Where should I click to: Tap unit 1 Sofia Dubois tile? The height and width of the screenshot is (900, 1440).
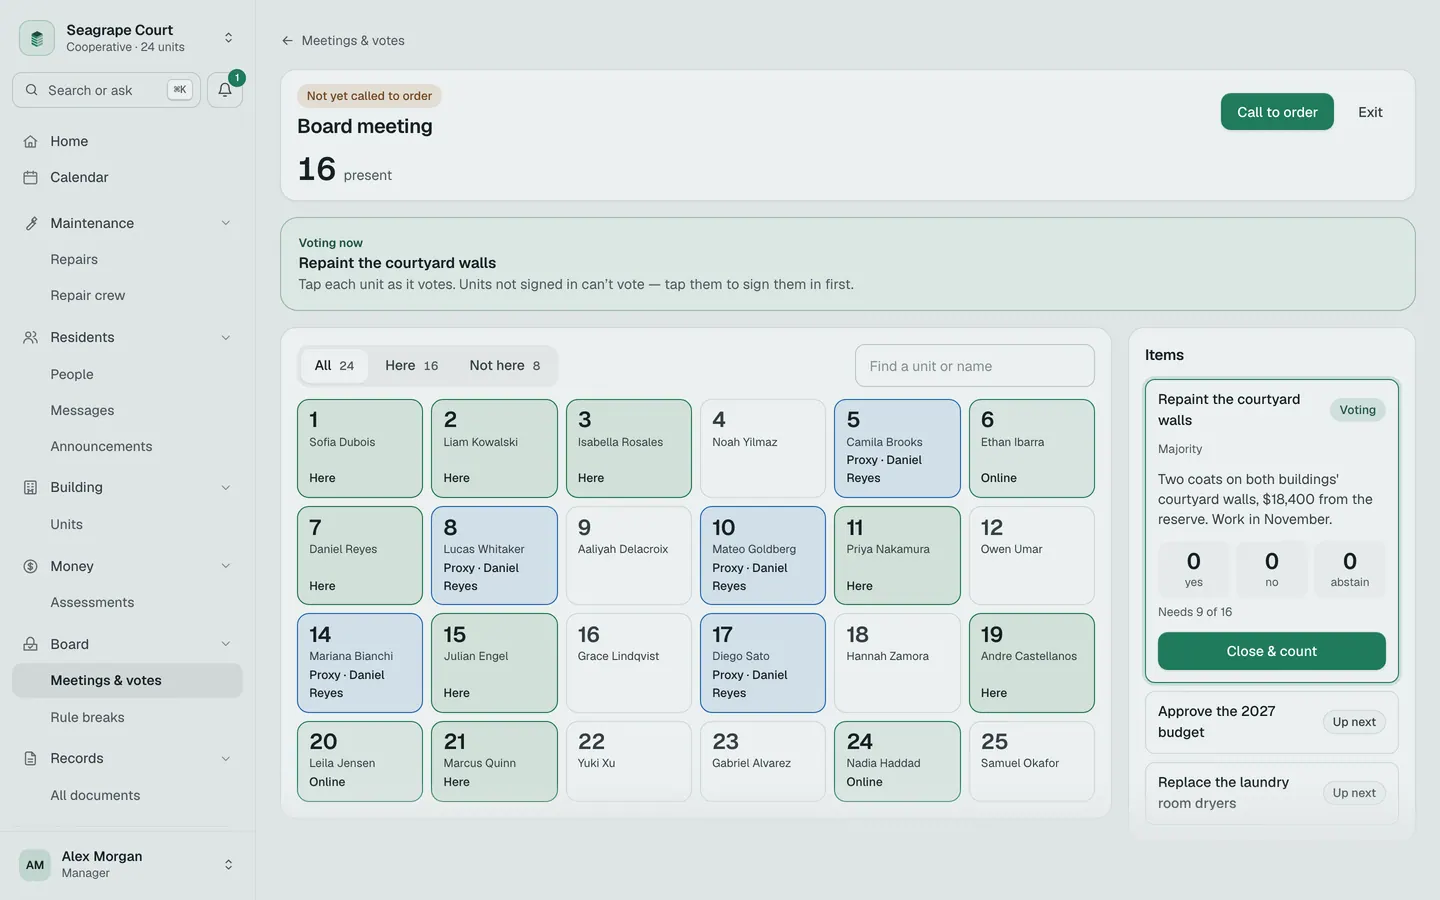coord(360,449)
